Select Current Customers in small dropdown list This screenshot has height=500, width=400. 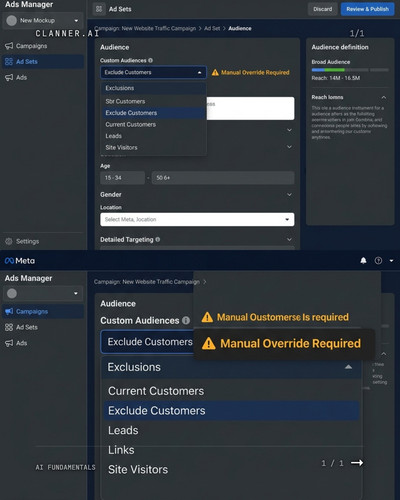coord(153,124)
